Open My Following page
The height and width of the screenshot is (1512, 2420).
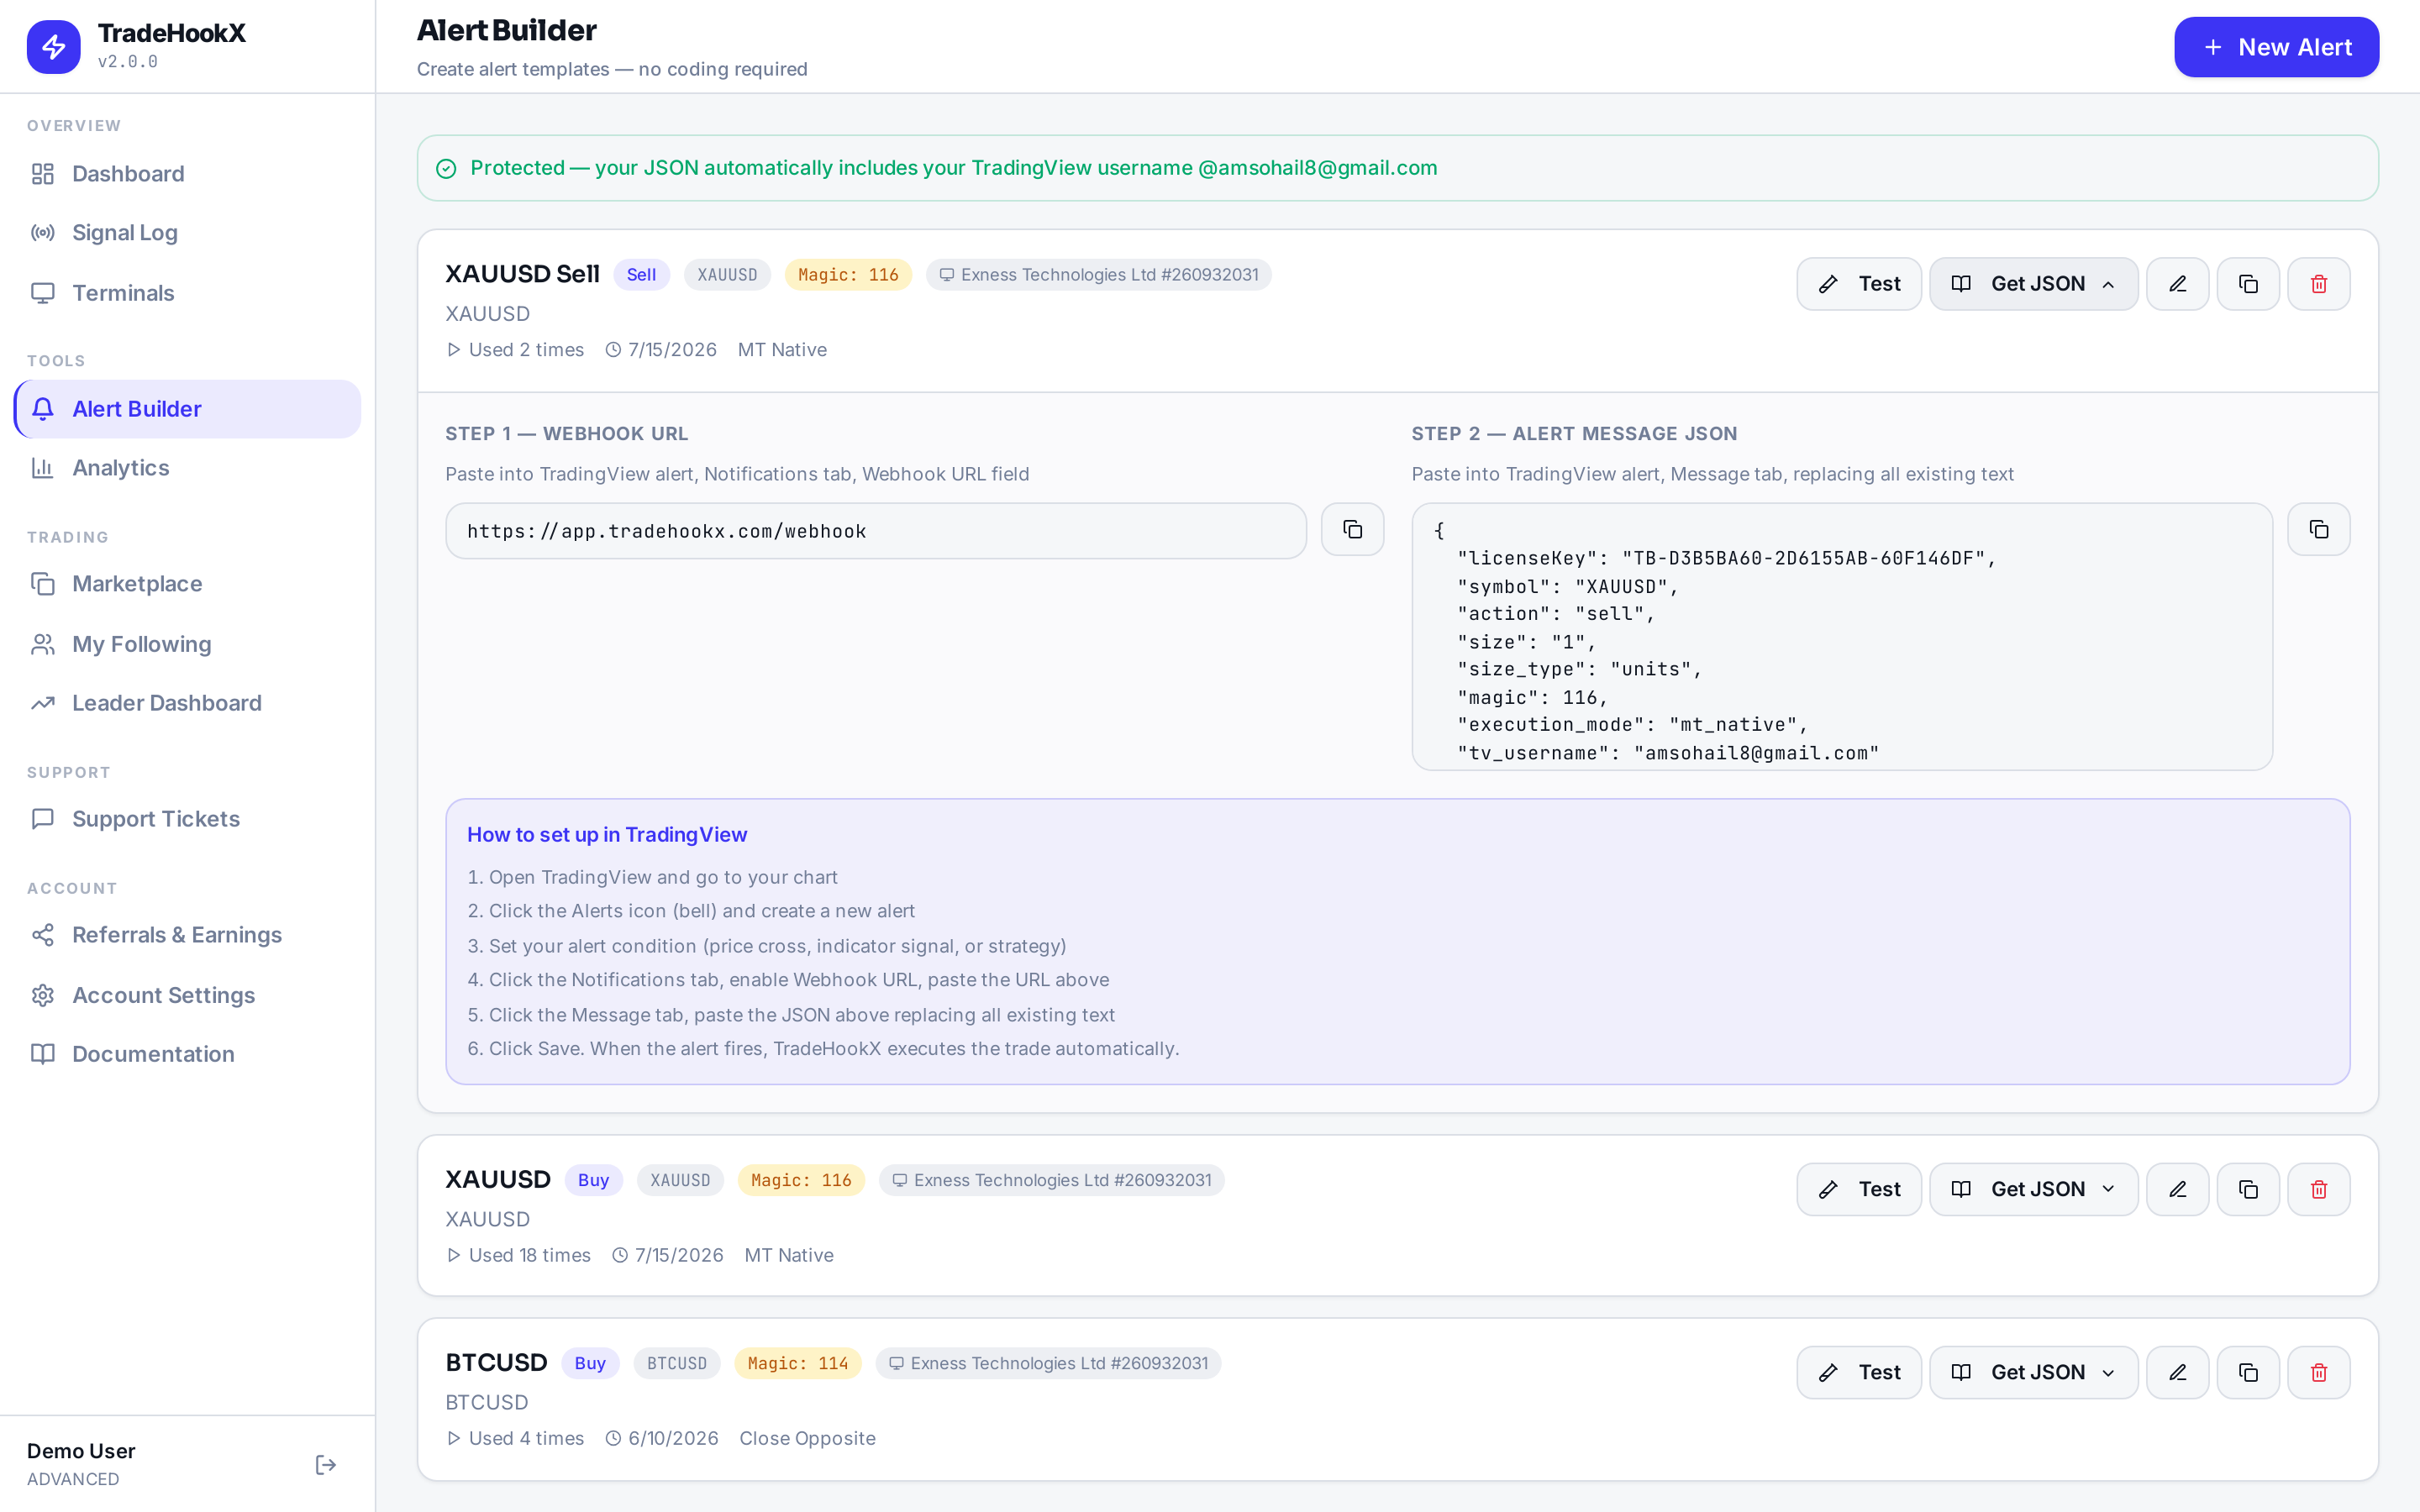[187, 644]
